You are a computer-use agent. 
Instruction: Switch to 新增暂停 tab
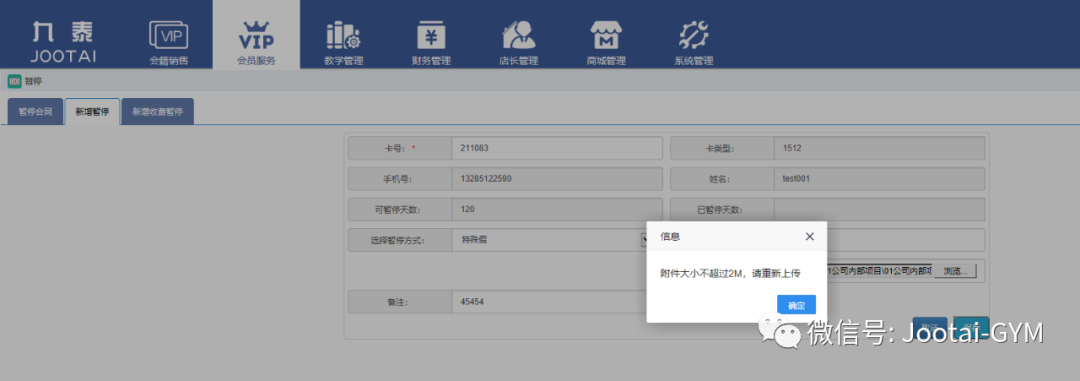click(92, 112)
